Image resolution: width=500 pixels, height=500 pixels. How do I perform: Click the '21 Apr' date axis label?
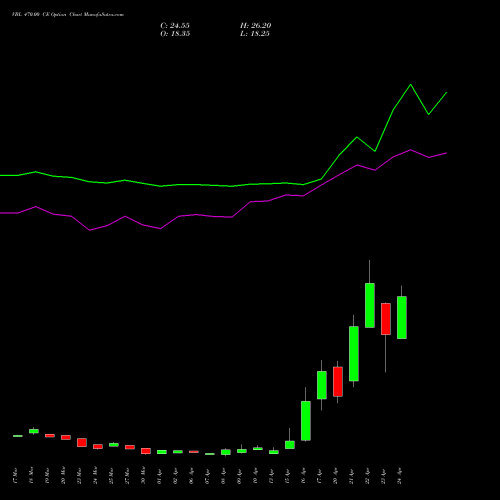click(x=351, y=477)
